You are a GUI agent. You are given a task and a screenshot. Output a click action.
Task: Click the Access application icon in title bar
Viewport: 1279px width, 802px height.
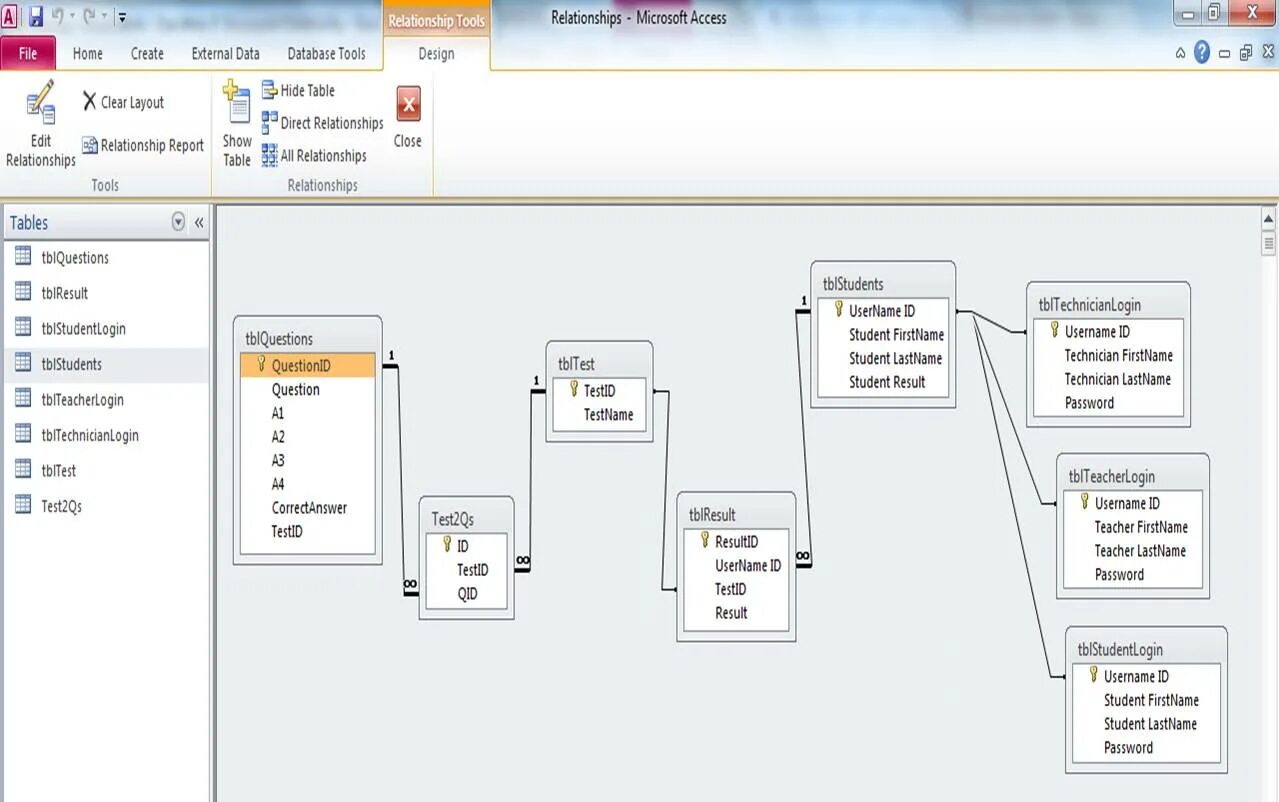[x=10, y=16]
